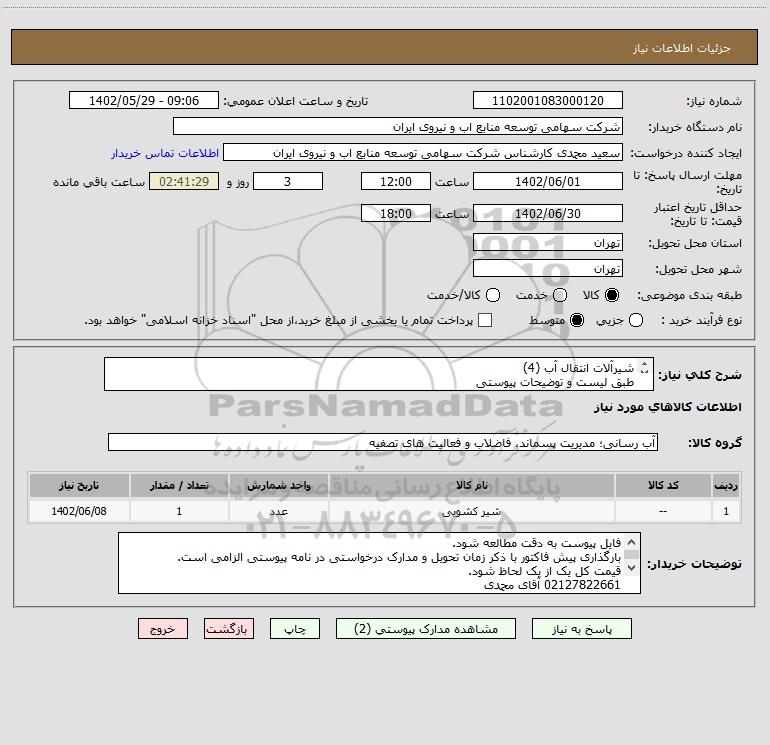Screen dimensions: 770x745
Task: Open مشاهده مدارک پیوستی (2) button
Action: [426, 629]
